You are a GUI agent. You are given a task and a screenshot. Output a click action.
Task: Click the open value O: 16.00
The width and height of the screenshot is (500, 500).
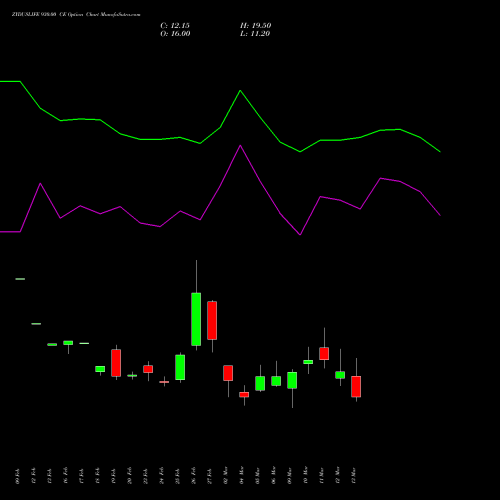coord(175,34)
